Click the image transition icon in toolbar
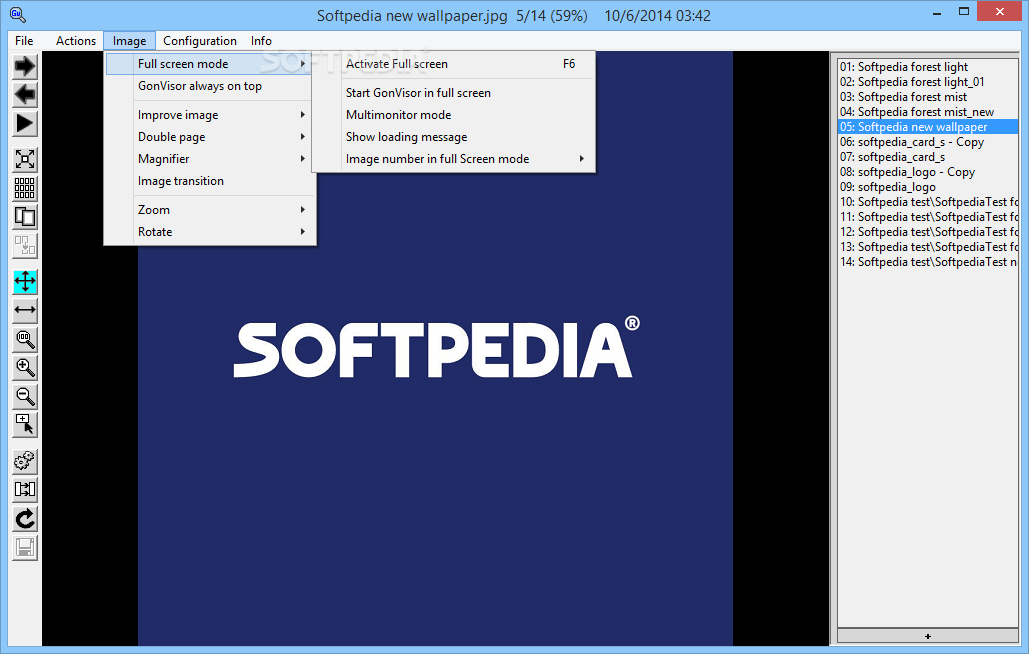Image resolution: width=1029 pixels, height=654 pixels. (x=25, y=490)
